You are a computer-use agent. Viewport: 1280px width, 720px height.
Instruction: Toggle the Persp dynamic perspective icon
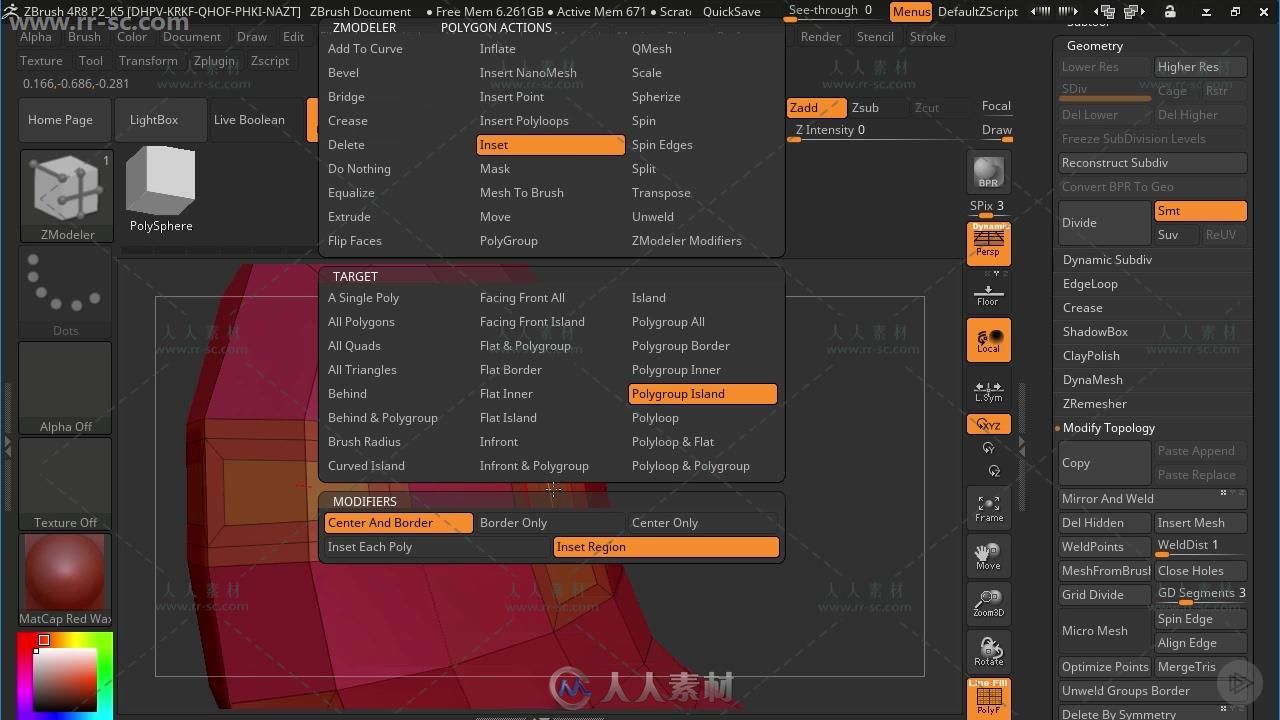tap(988, 244)
